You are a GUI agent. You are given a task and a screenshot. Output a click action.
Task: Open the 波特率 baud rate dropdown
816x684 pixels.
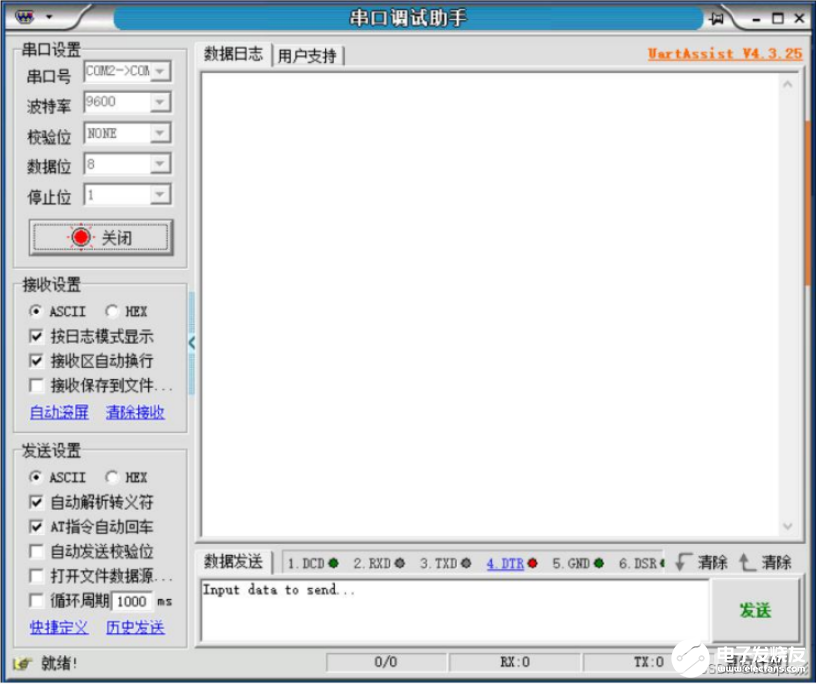tap(157, 102)
